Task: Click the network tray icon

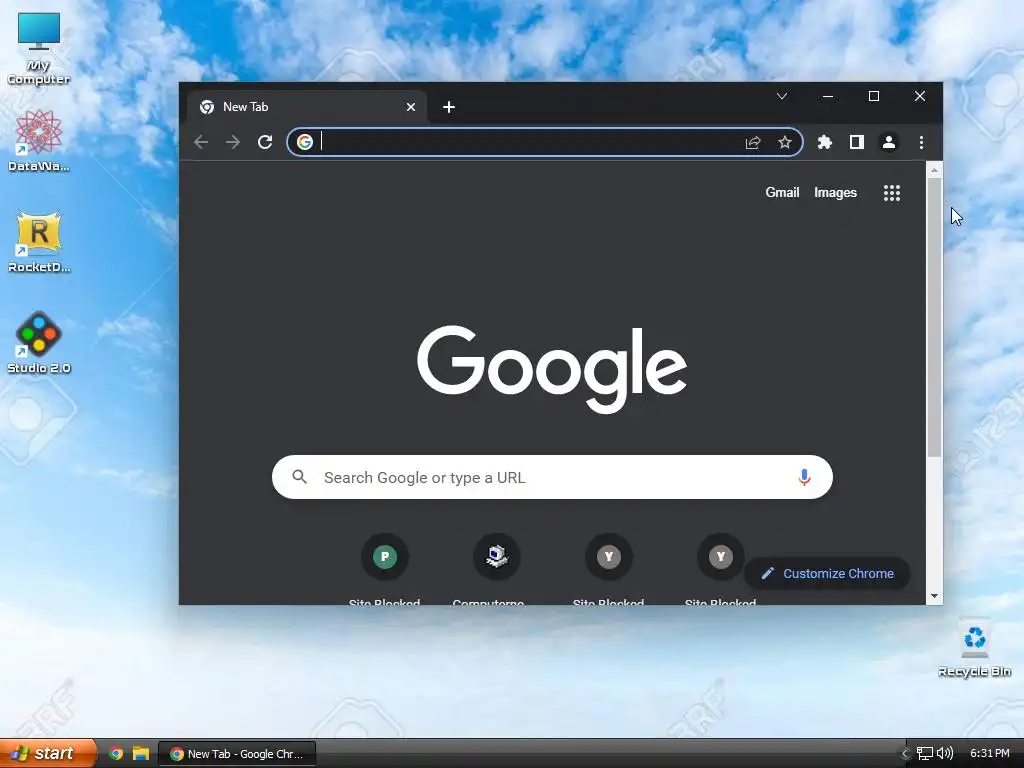Action: 925,754
